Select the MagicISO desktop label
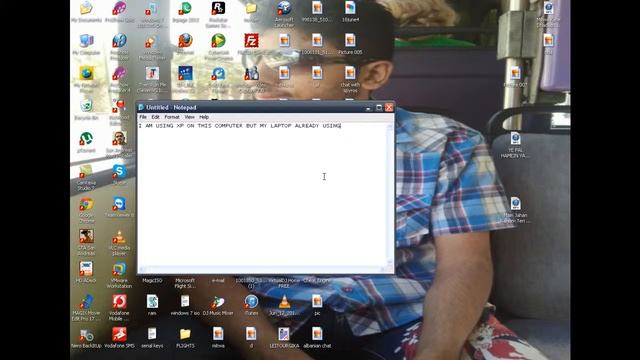The height and width of the screenshot is (360, 640). click(152, 280)
